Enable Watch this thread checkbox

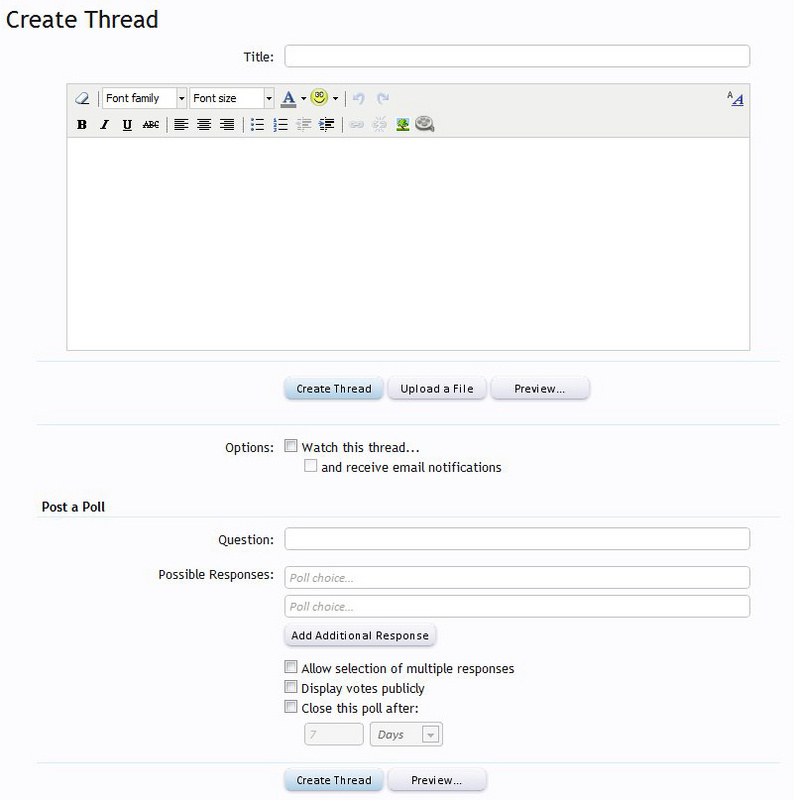pos(291,447)
